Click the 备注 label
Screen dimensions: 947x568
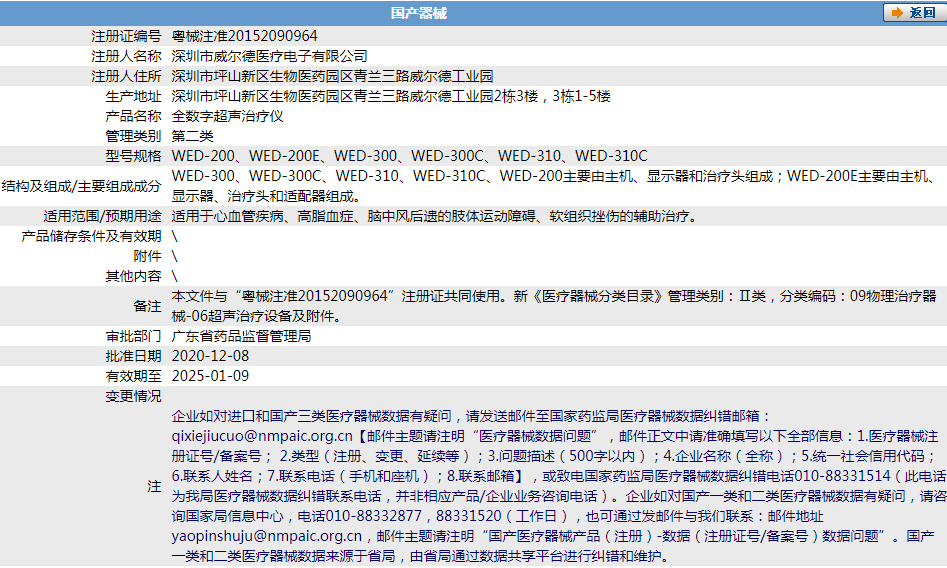point(147,306)
